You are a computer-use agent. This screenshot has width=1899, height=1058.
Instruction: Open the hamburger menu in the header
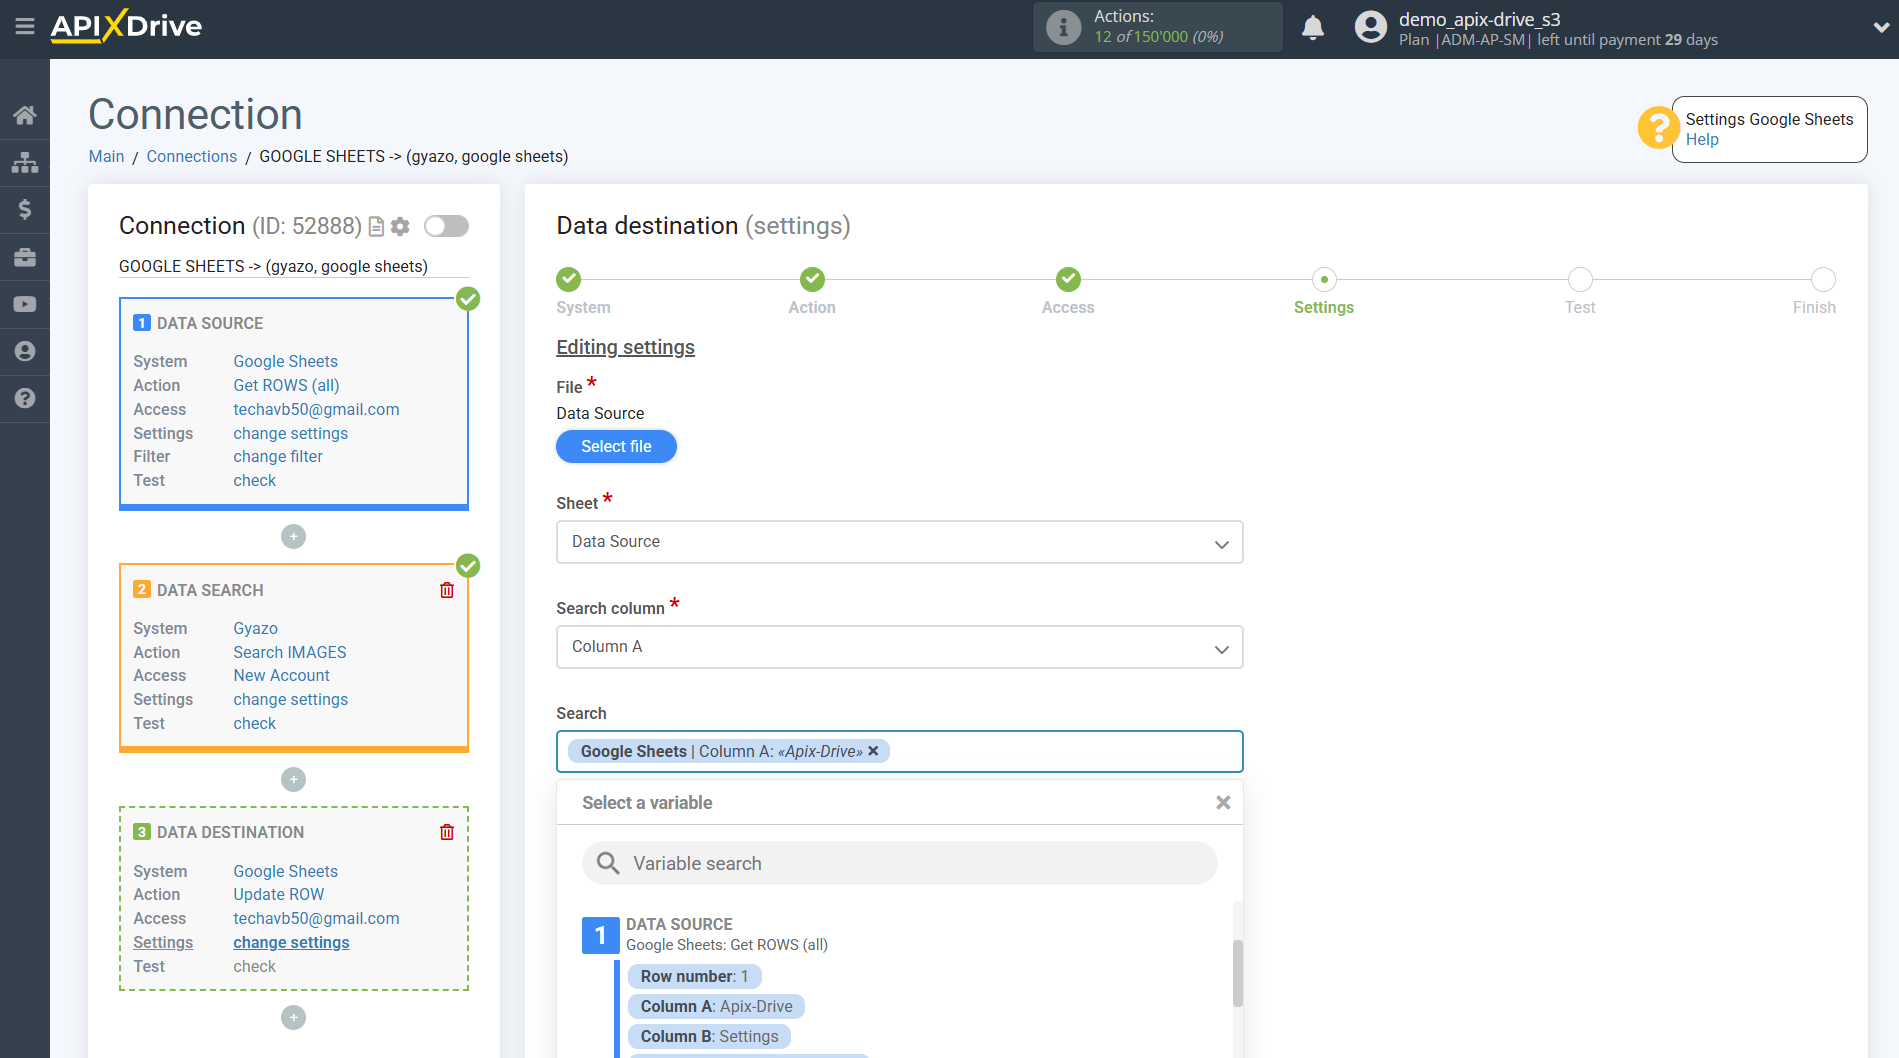[25, 27]
